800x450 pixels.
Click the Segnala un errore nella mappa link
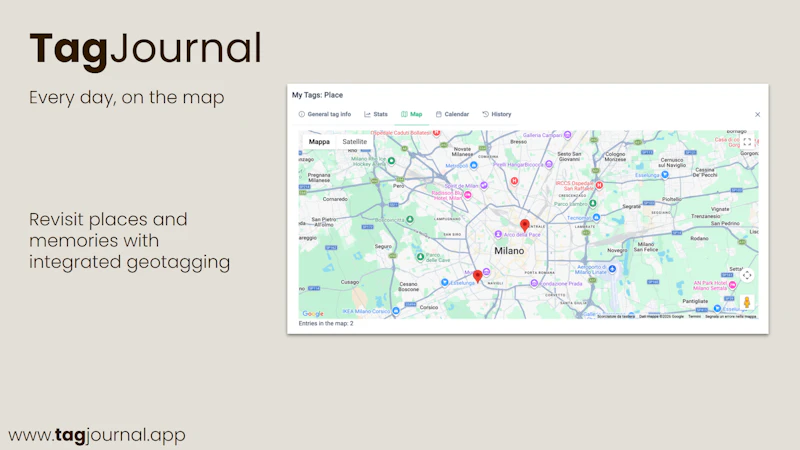click(x=731, y=316)
